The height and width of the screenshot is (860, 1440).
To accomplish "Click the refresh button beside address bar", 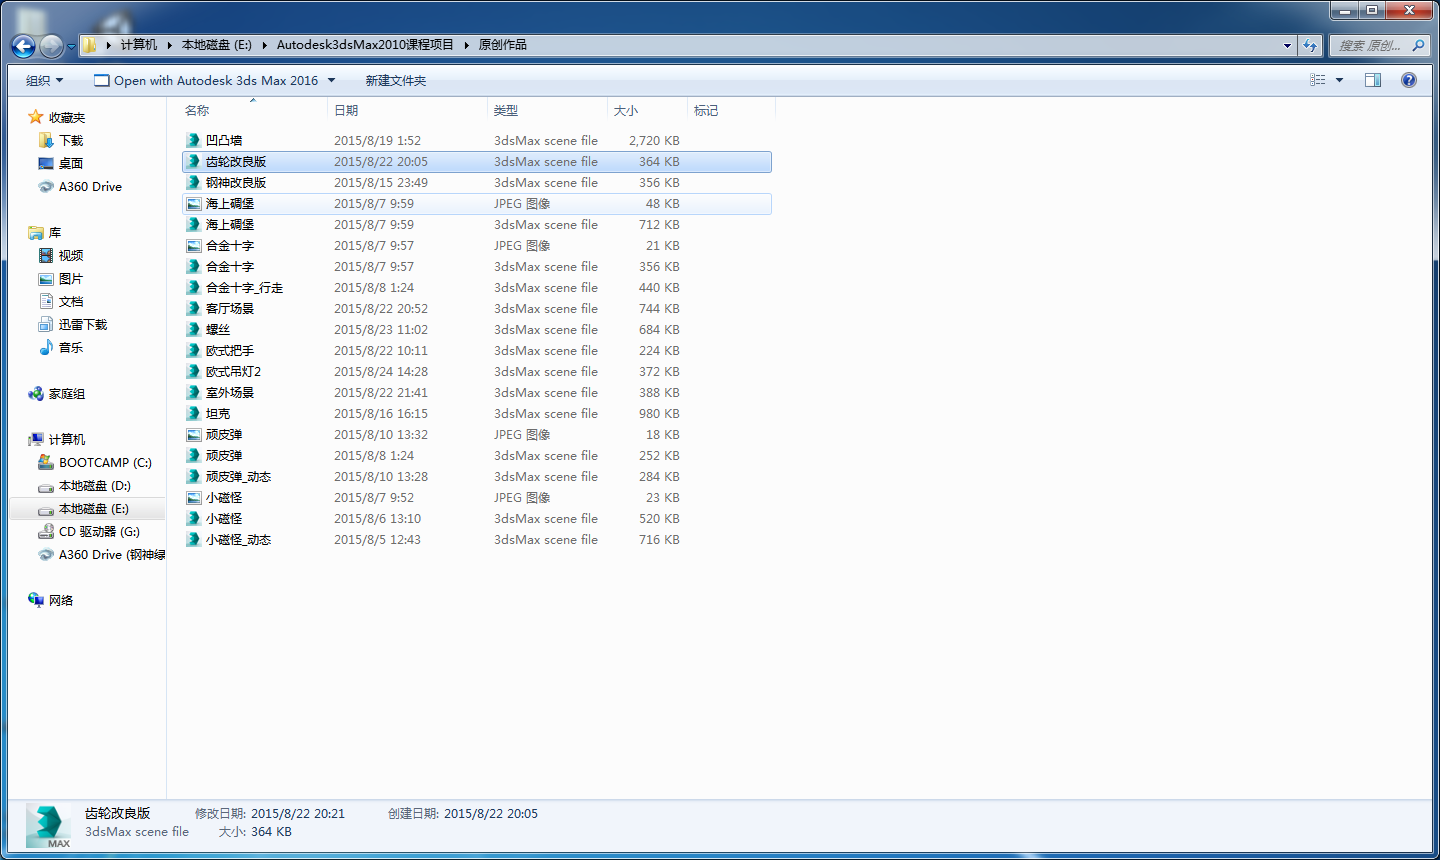I will click(x=1310, y=45).
